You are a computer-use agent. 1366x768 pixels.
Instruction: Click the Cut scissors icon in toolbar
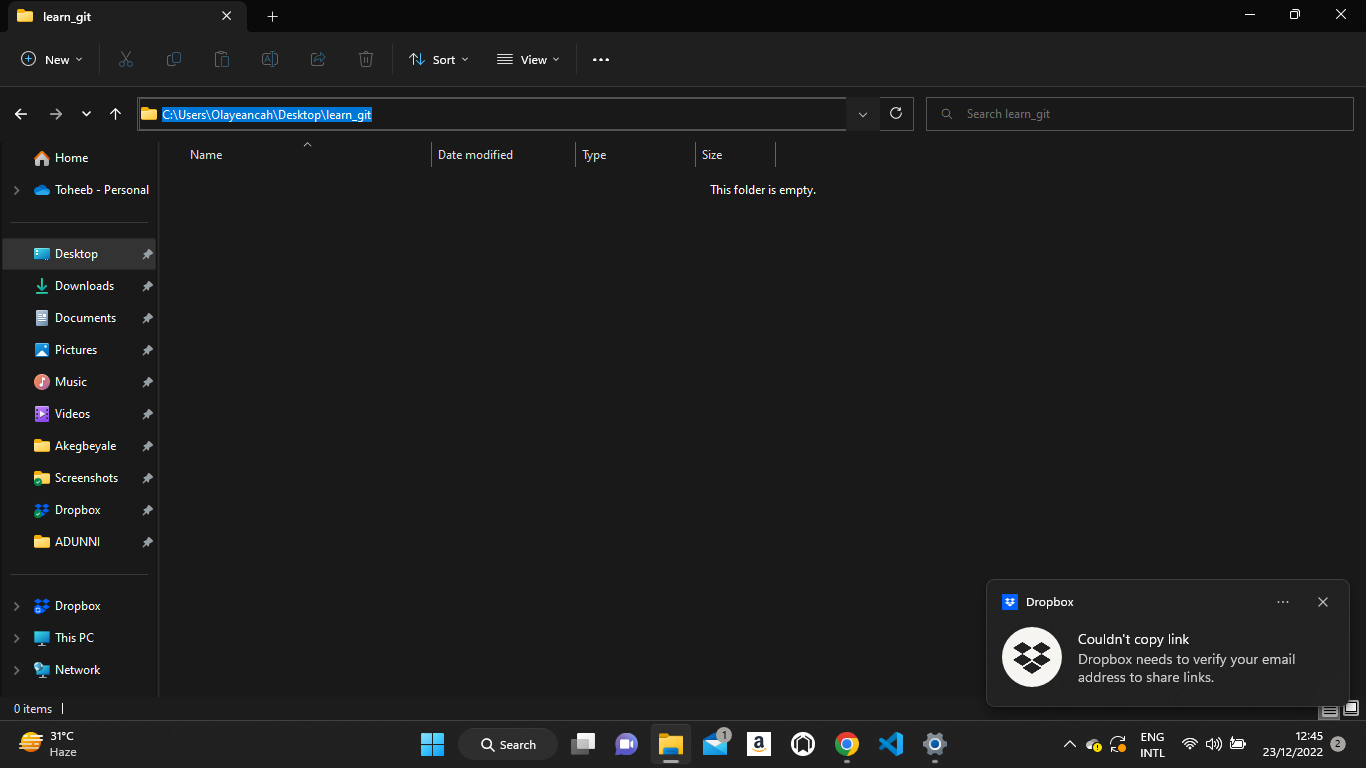coord(126,60)
